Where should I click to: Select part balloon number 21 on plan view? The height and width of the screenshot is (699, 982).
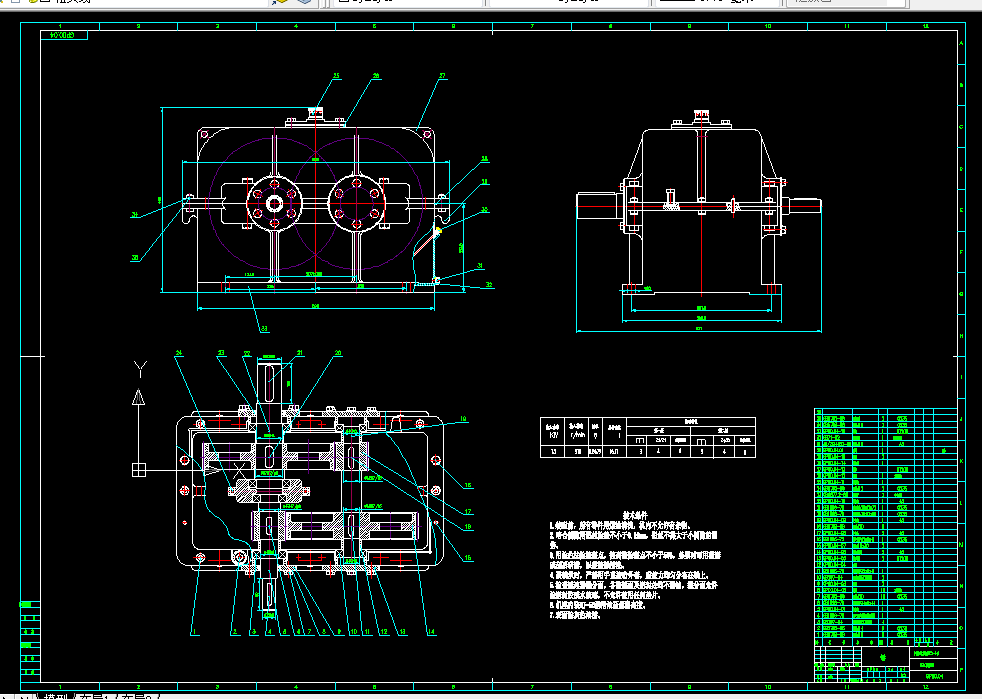click(x=300, y=353)
